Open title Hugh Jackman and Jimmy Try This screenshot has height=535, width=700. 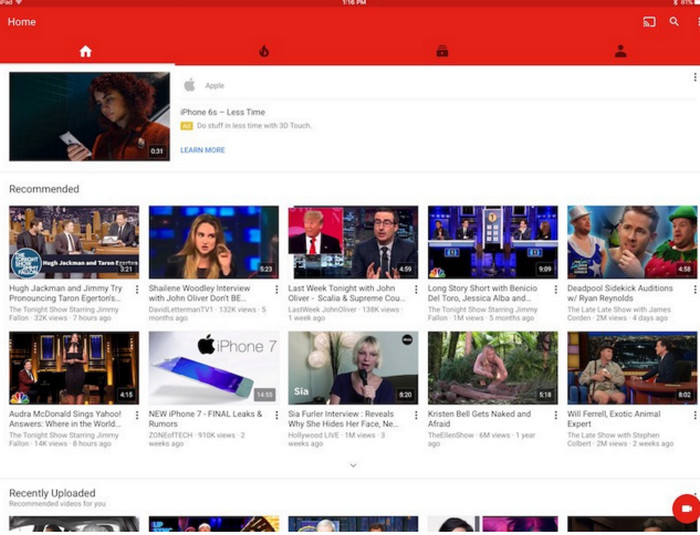(66, 293)
